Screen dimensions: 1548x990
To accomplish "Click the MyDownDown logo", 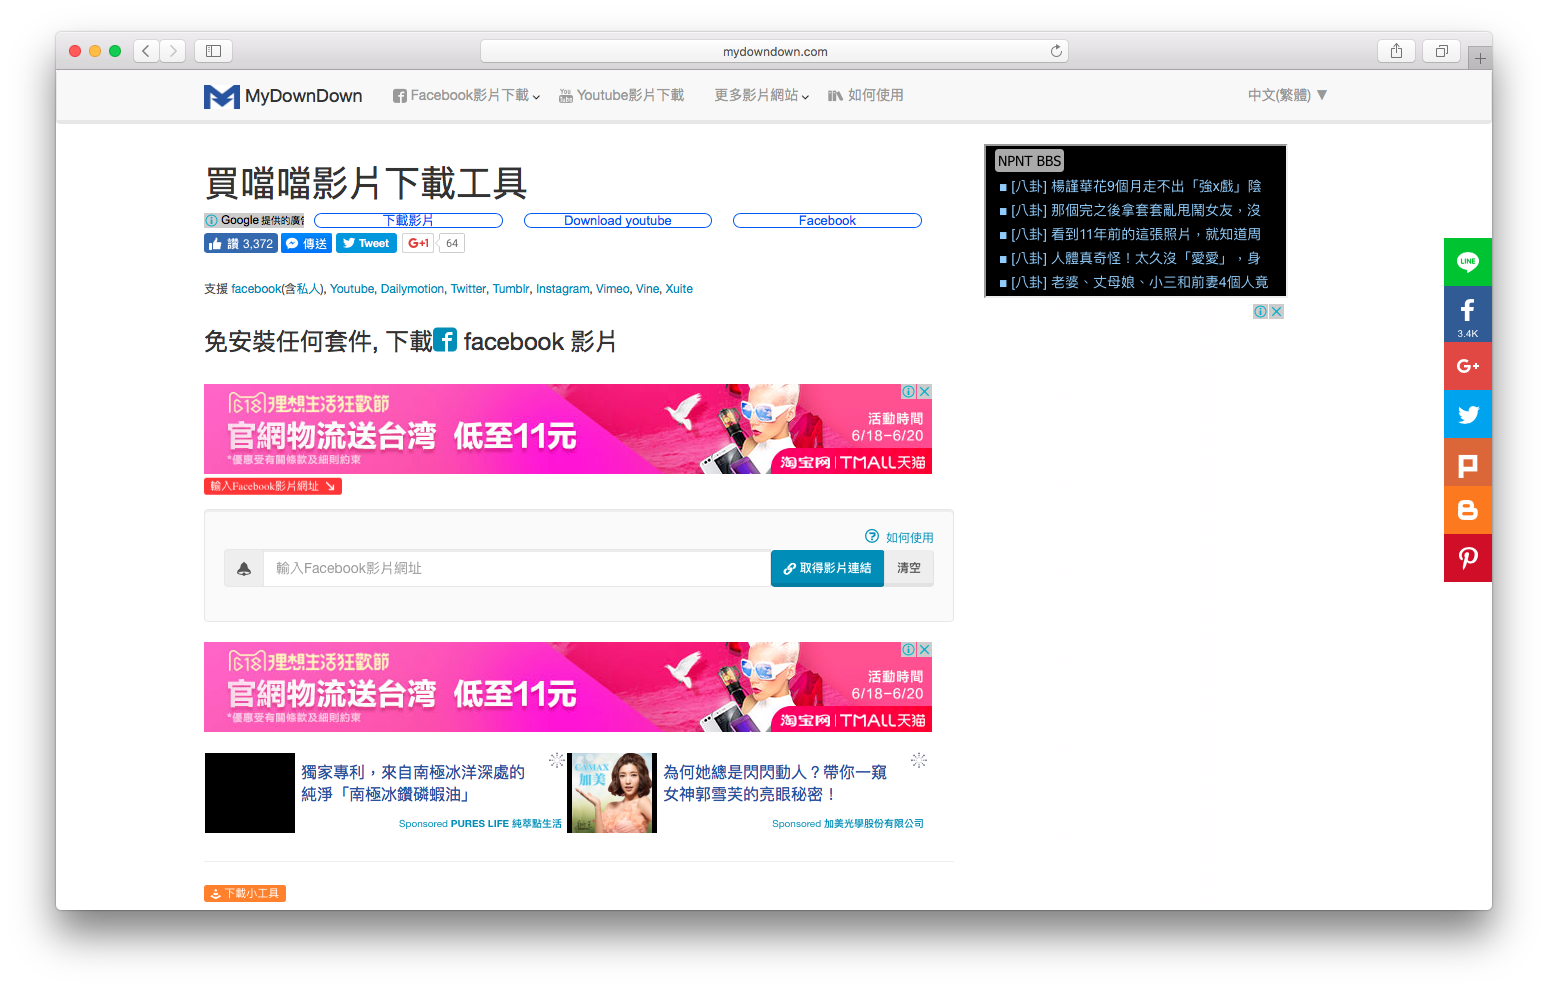I will tap(283, 96).
